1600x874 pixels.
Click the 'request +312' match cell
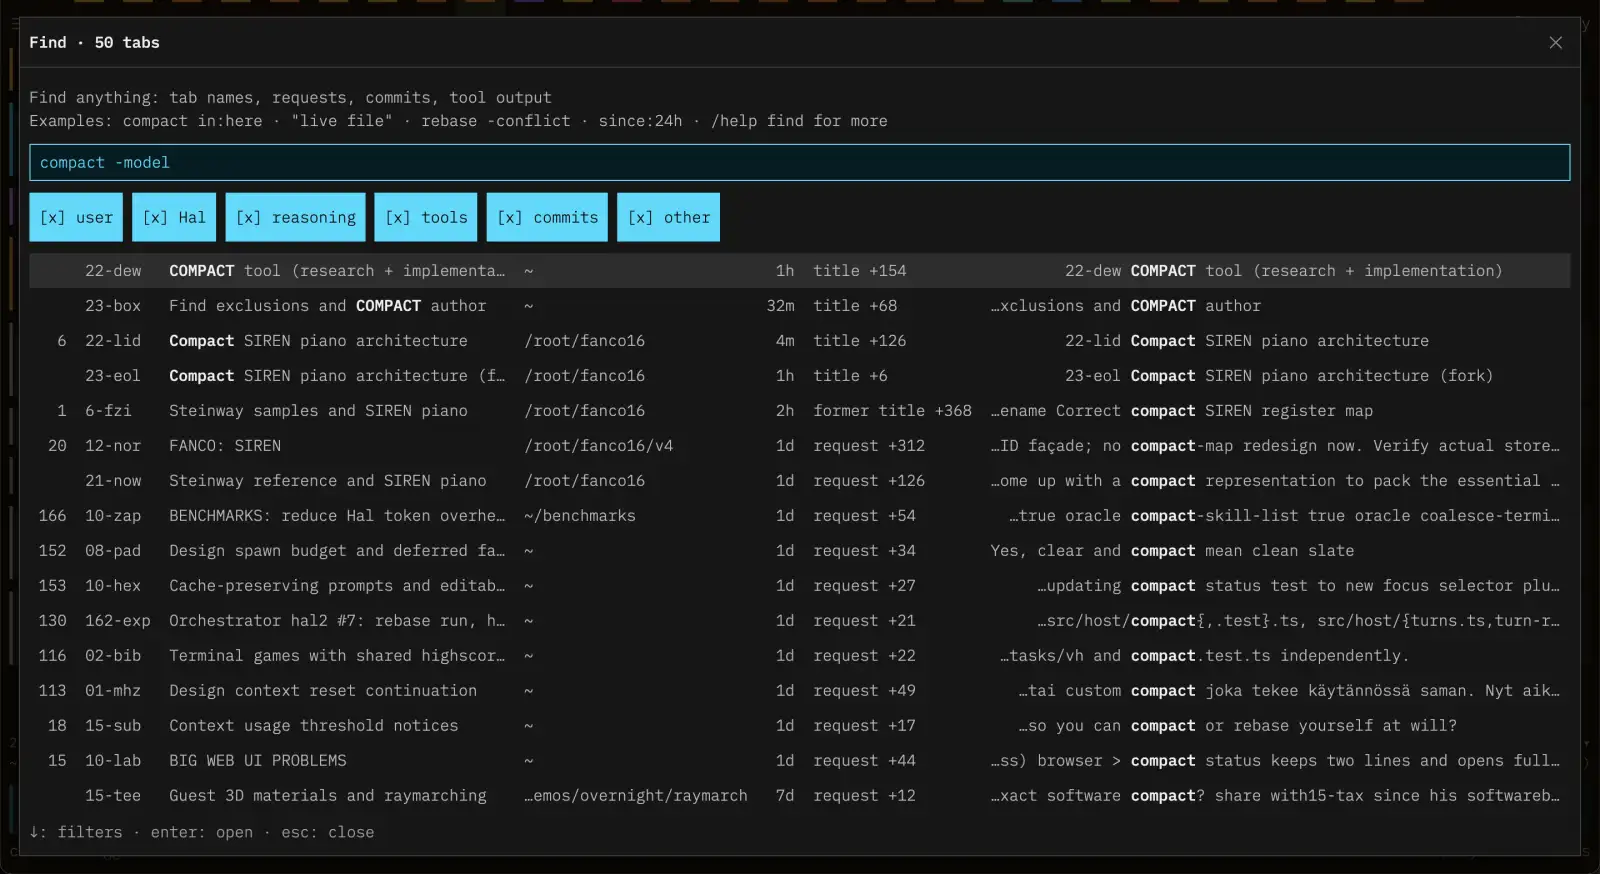(869, 446)
